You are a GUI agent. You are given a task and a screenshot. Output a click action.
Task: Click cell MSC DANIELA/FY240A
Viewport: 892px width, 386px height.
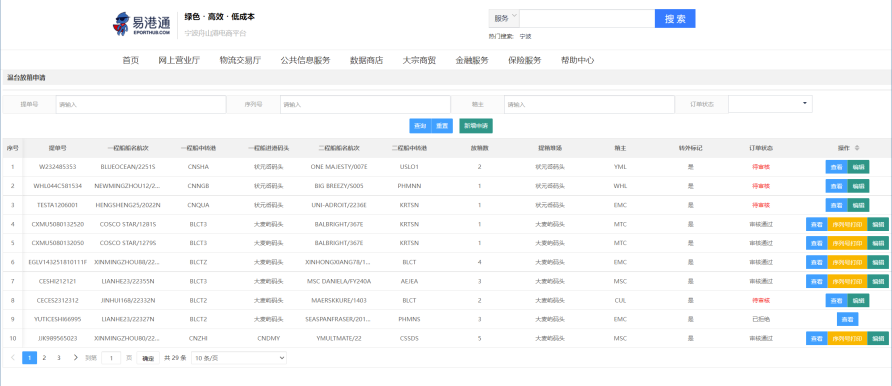pos(339,281)
